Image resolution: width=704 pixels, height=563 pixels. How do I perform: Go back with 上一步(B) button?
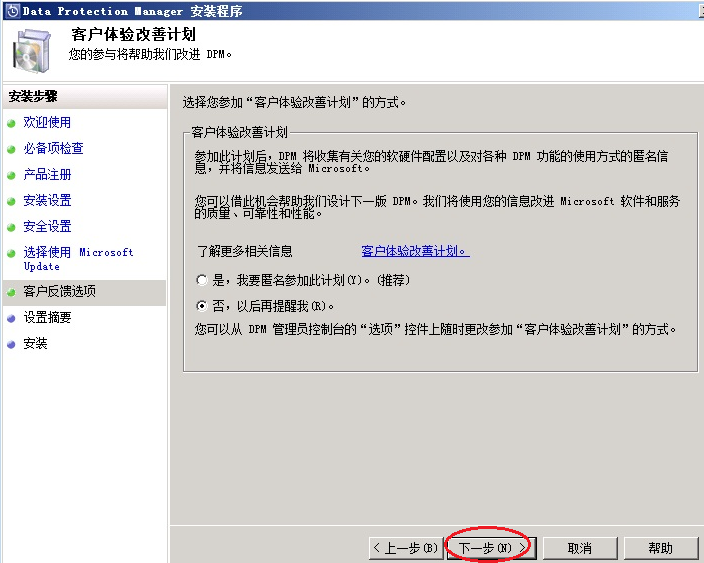point(406,548)
